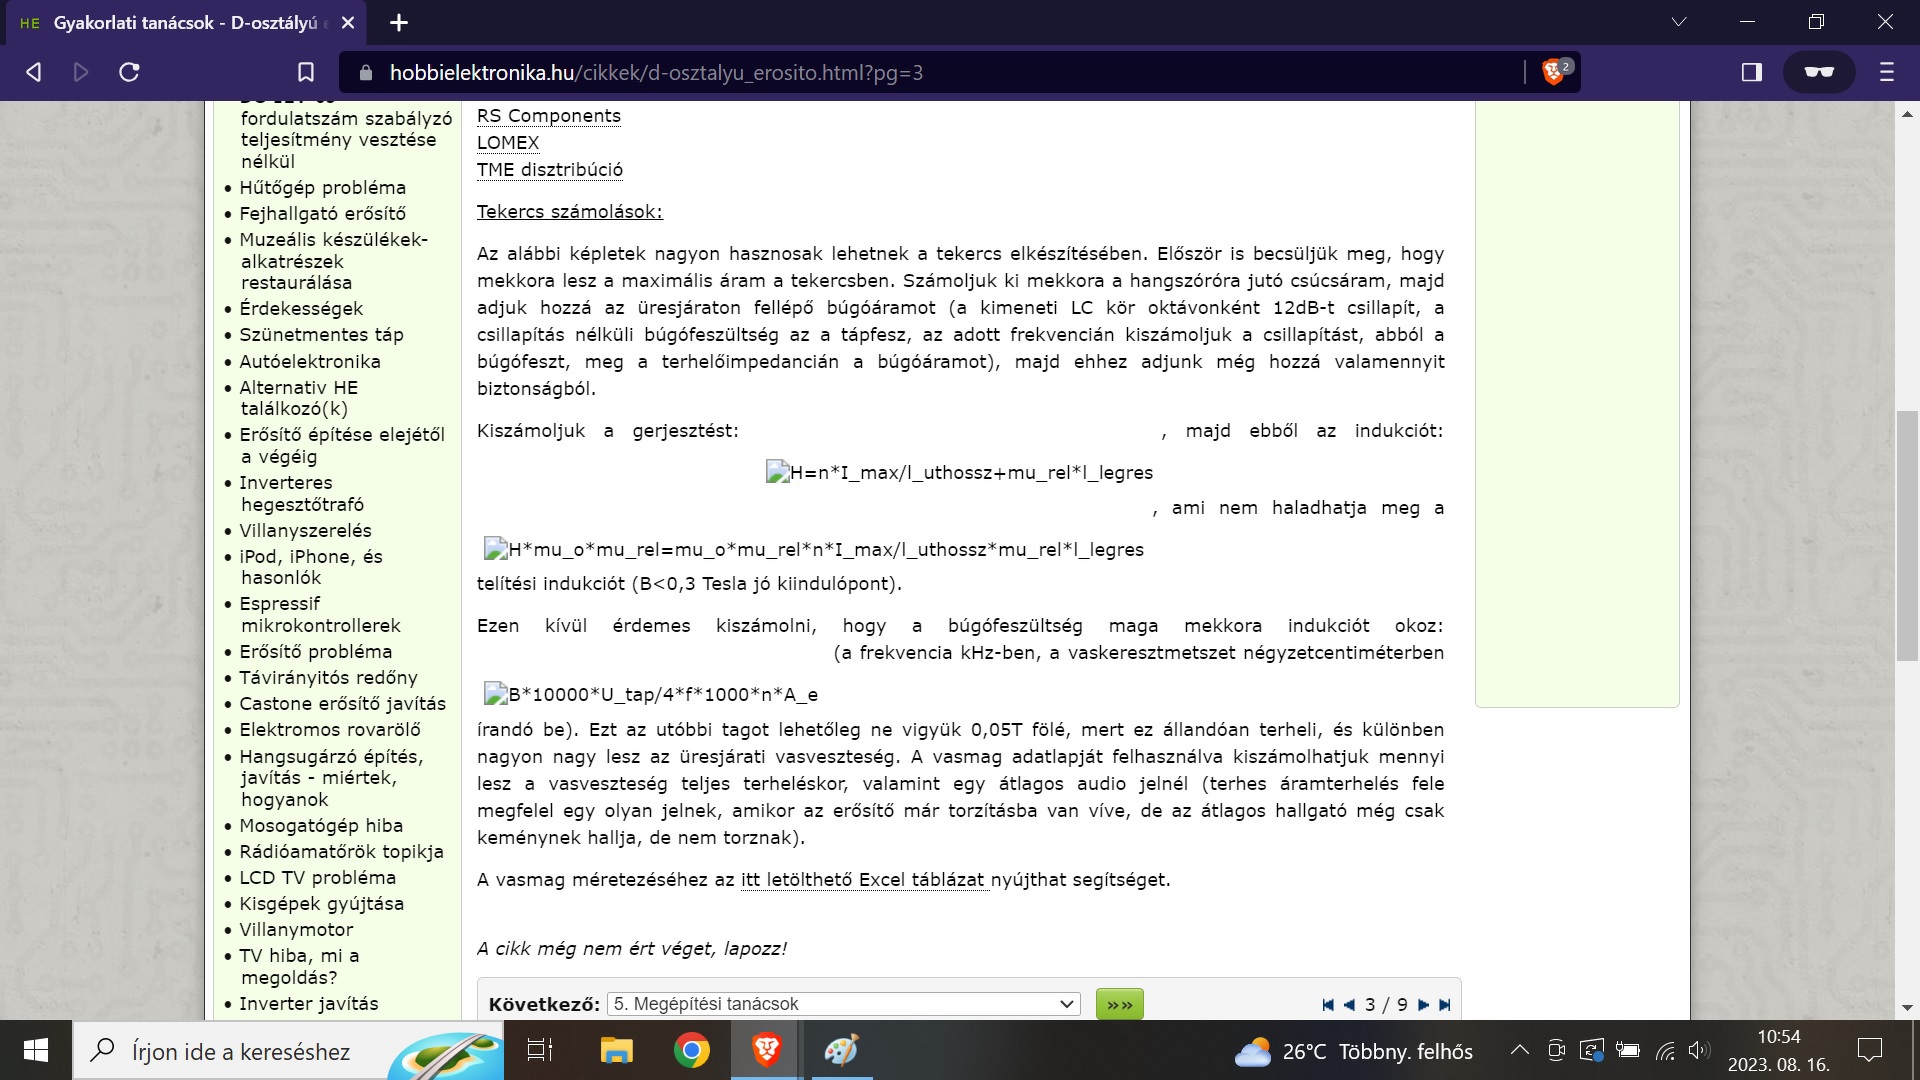Jump to last article page icon

1444,1005
